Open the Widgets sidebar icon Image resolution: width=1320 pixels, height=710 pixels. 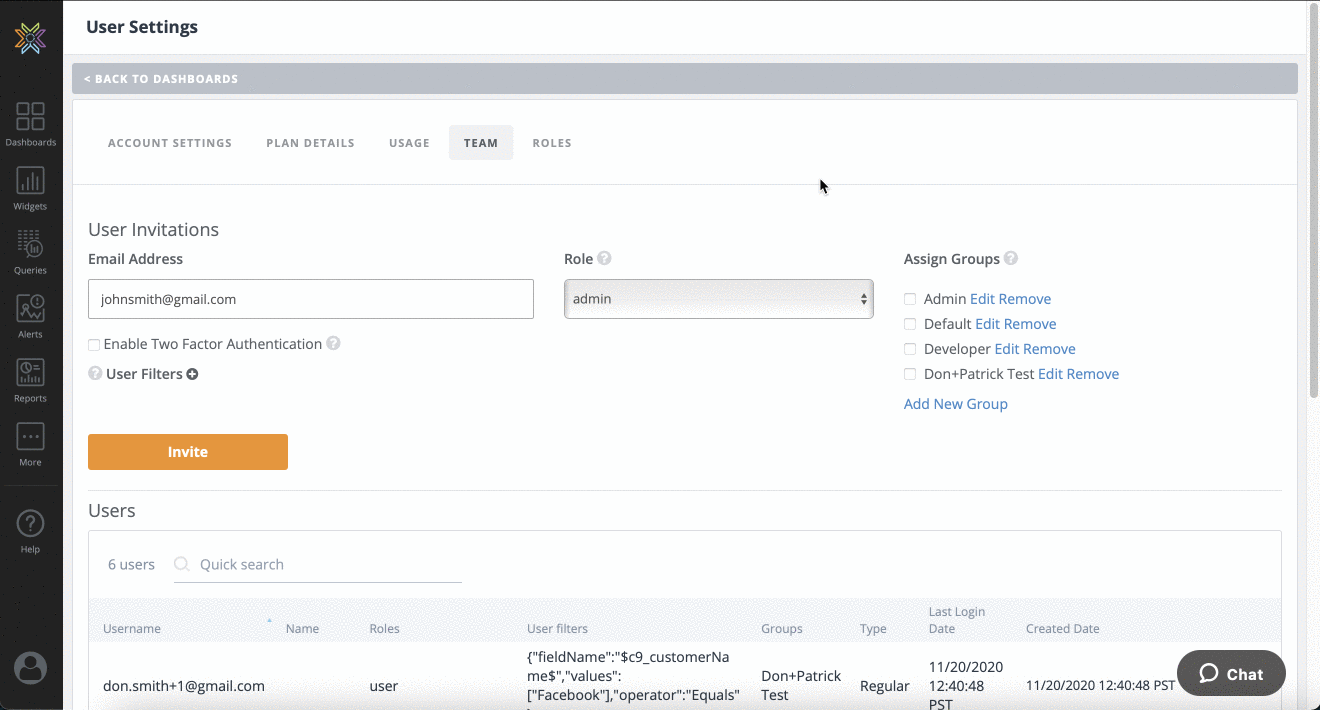pyautogui.click(x=30, y=187)
